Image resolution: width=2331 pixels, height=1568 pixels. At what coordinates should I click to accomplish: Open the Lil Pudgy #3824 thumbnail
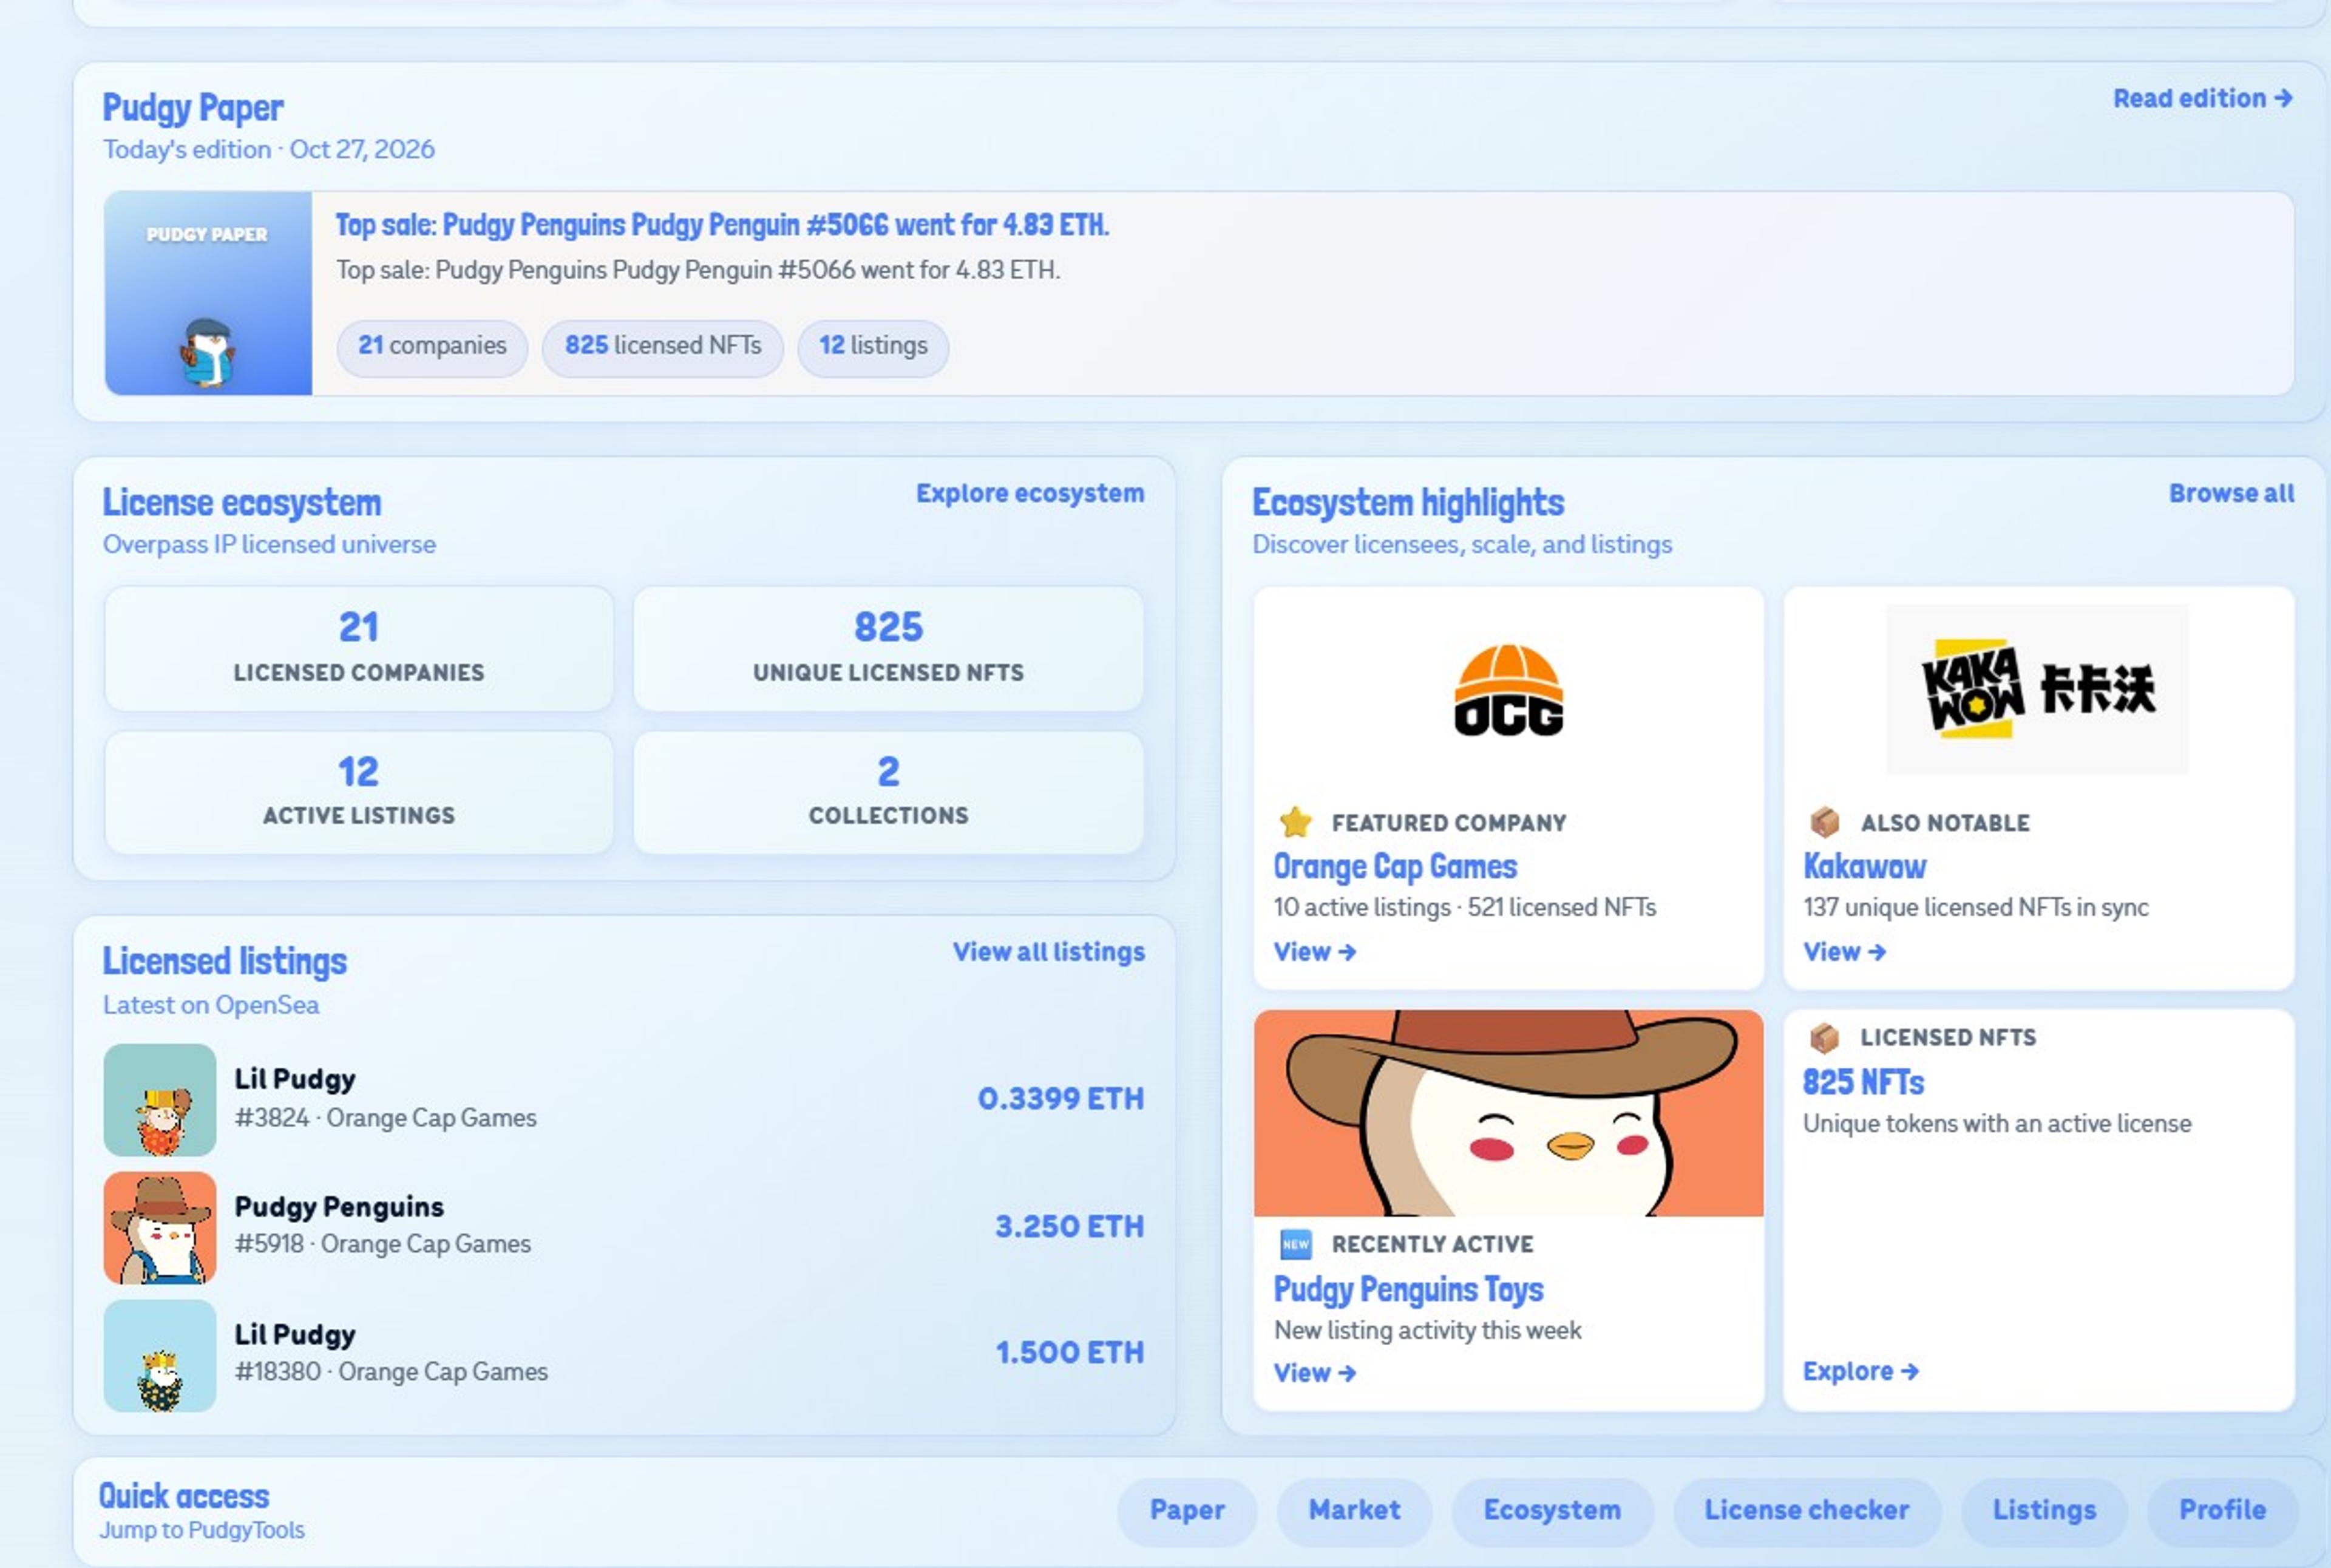[x=160, y=1100]
